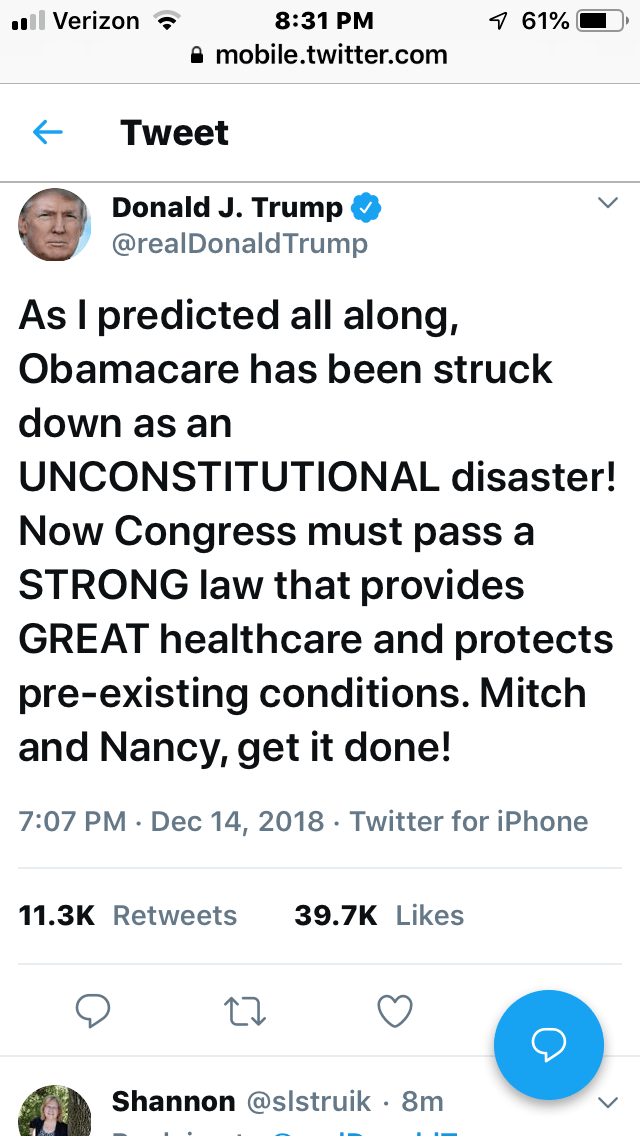This screenshot has height=1136, width=640.
Task: Tap the retweet icon
Action: (x=244, y=1011)
